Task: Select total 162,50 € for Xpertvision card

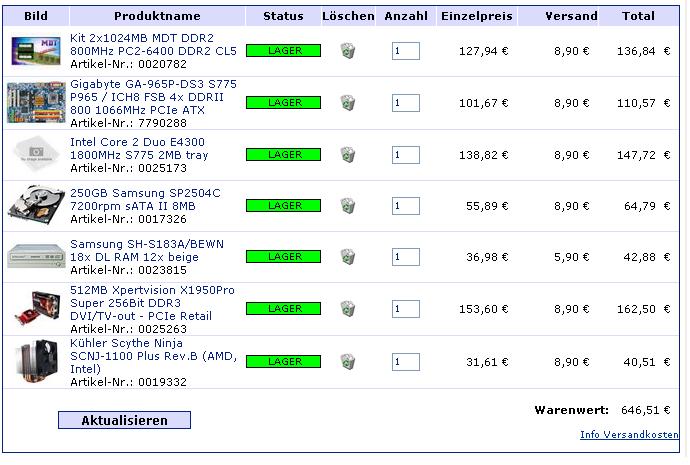Action: coord(643,309)
